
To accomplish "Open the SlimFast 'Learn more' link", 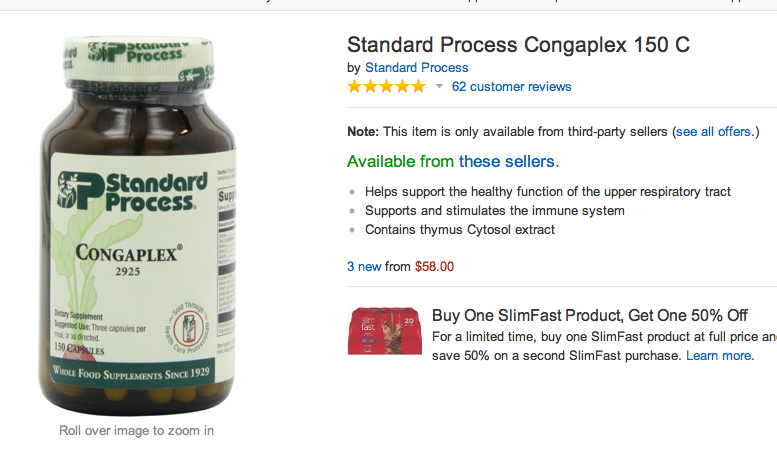I will click(x=718, y=355).
